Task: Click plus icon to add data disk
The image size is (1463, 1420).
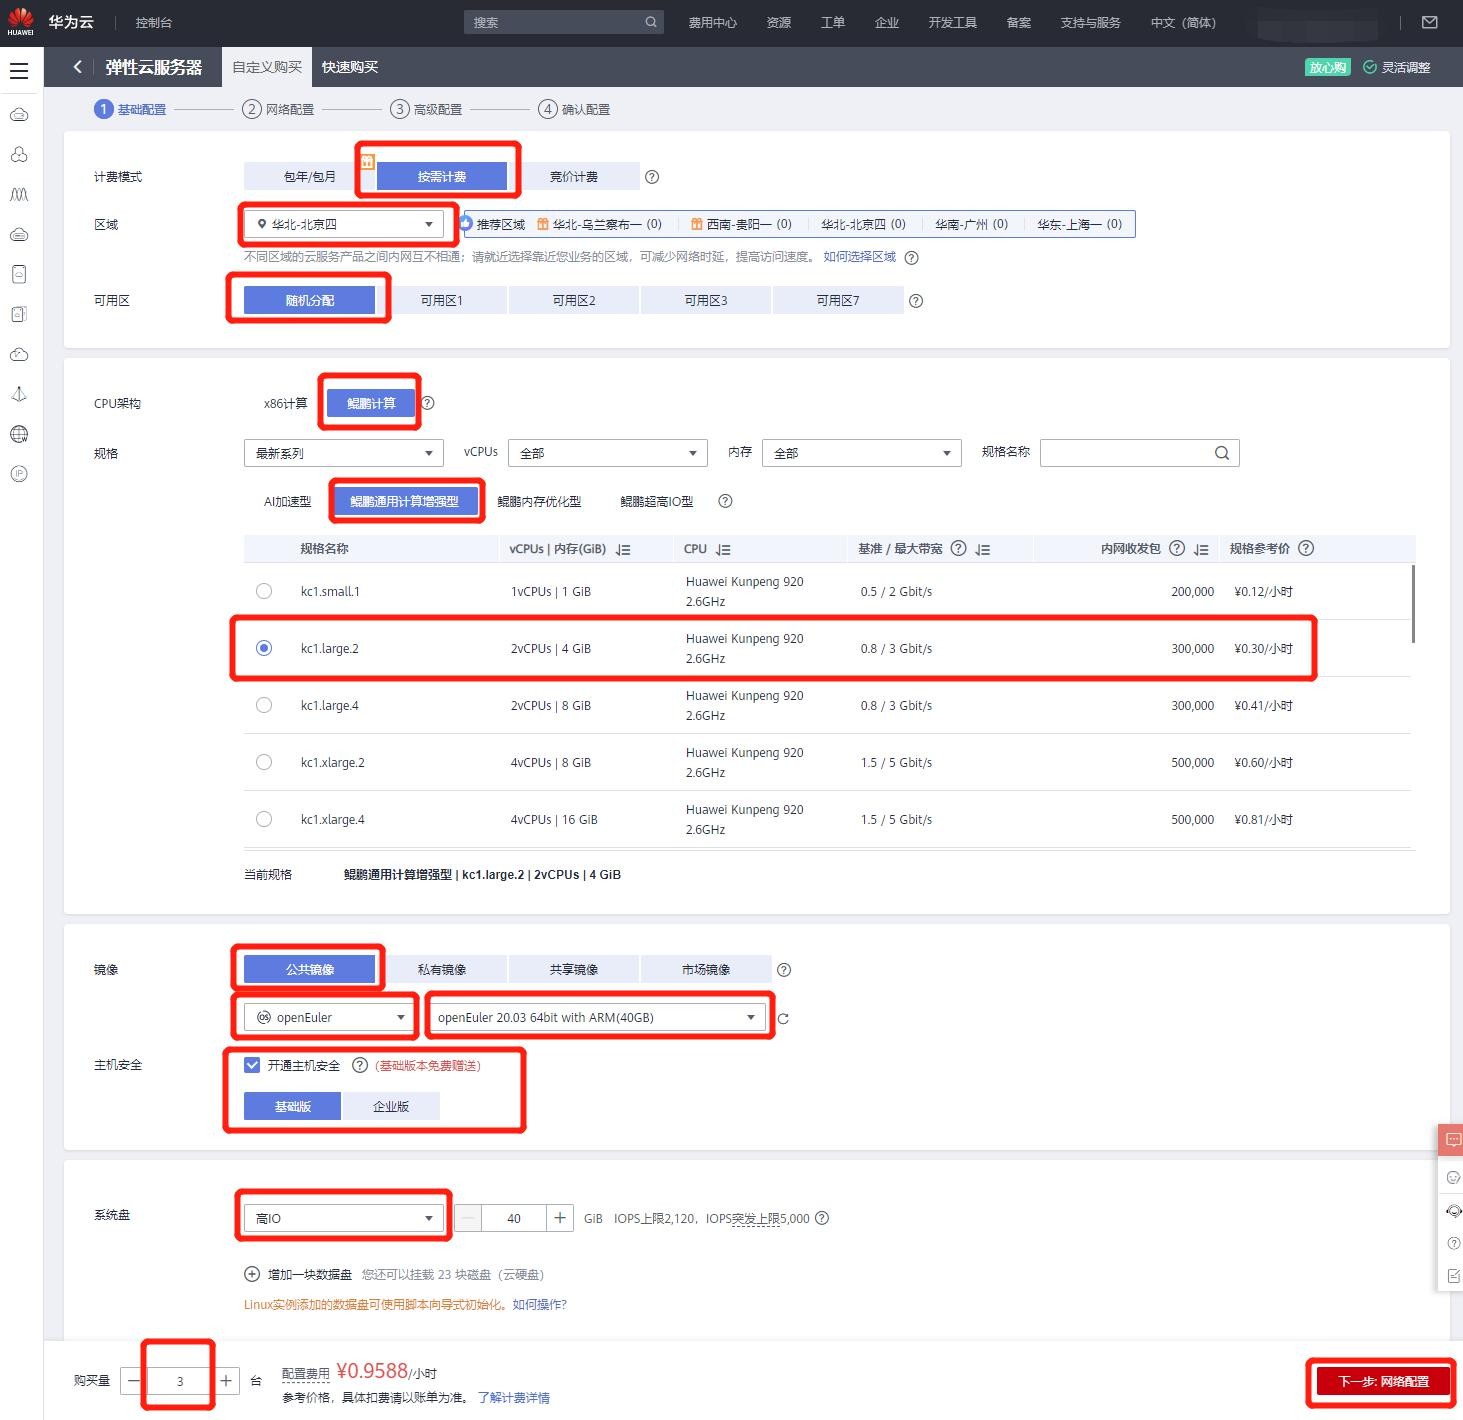Action: pyautogui.click(x=252, y=1274)
